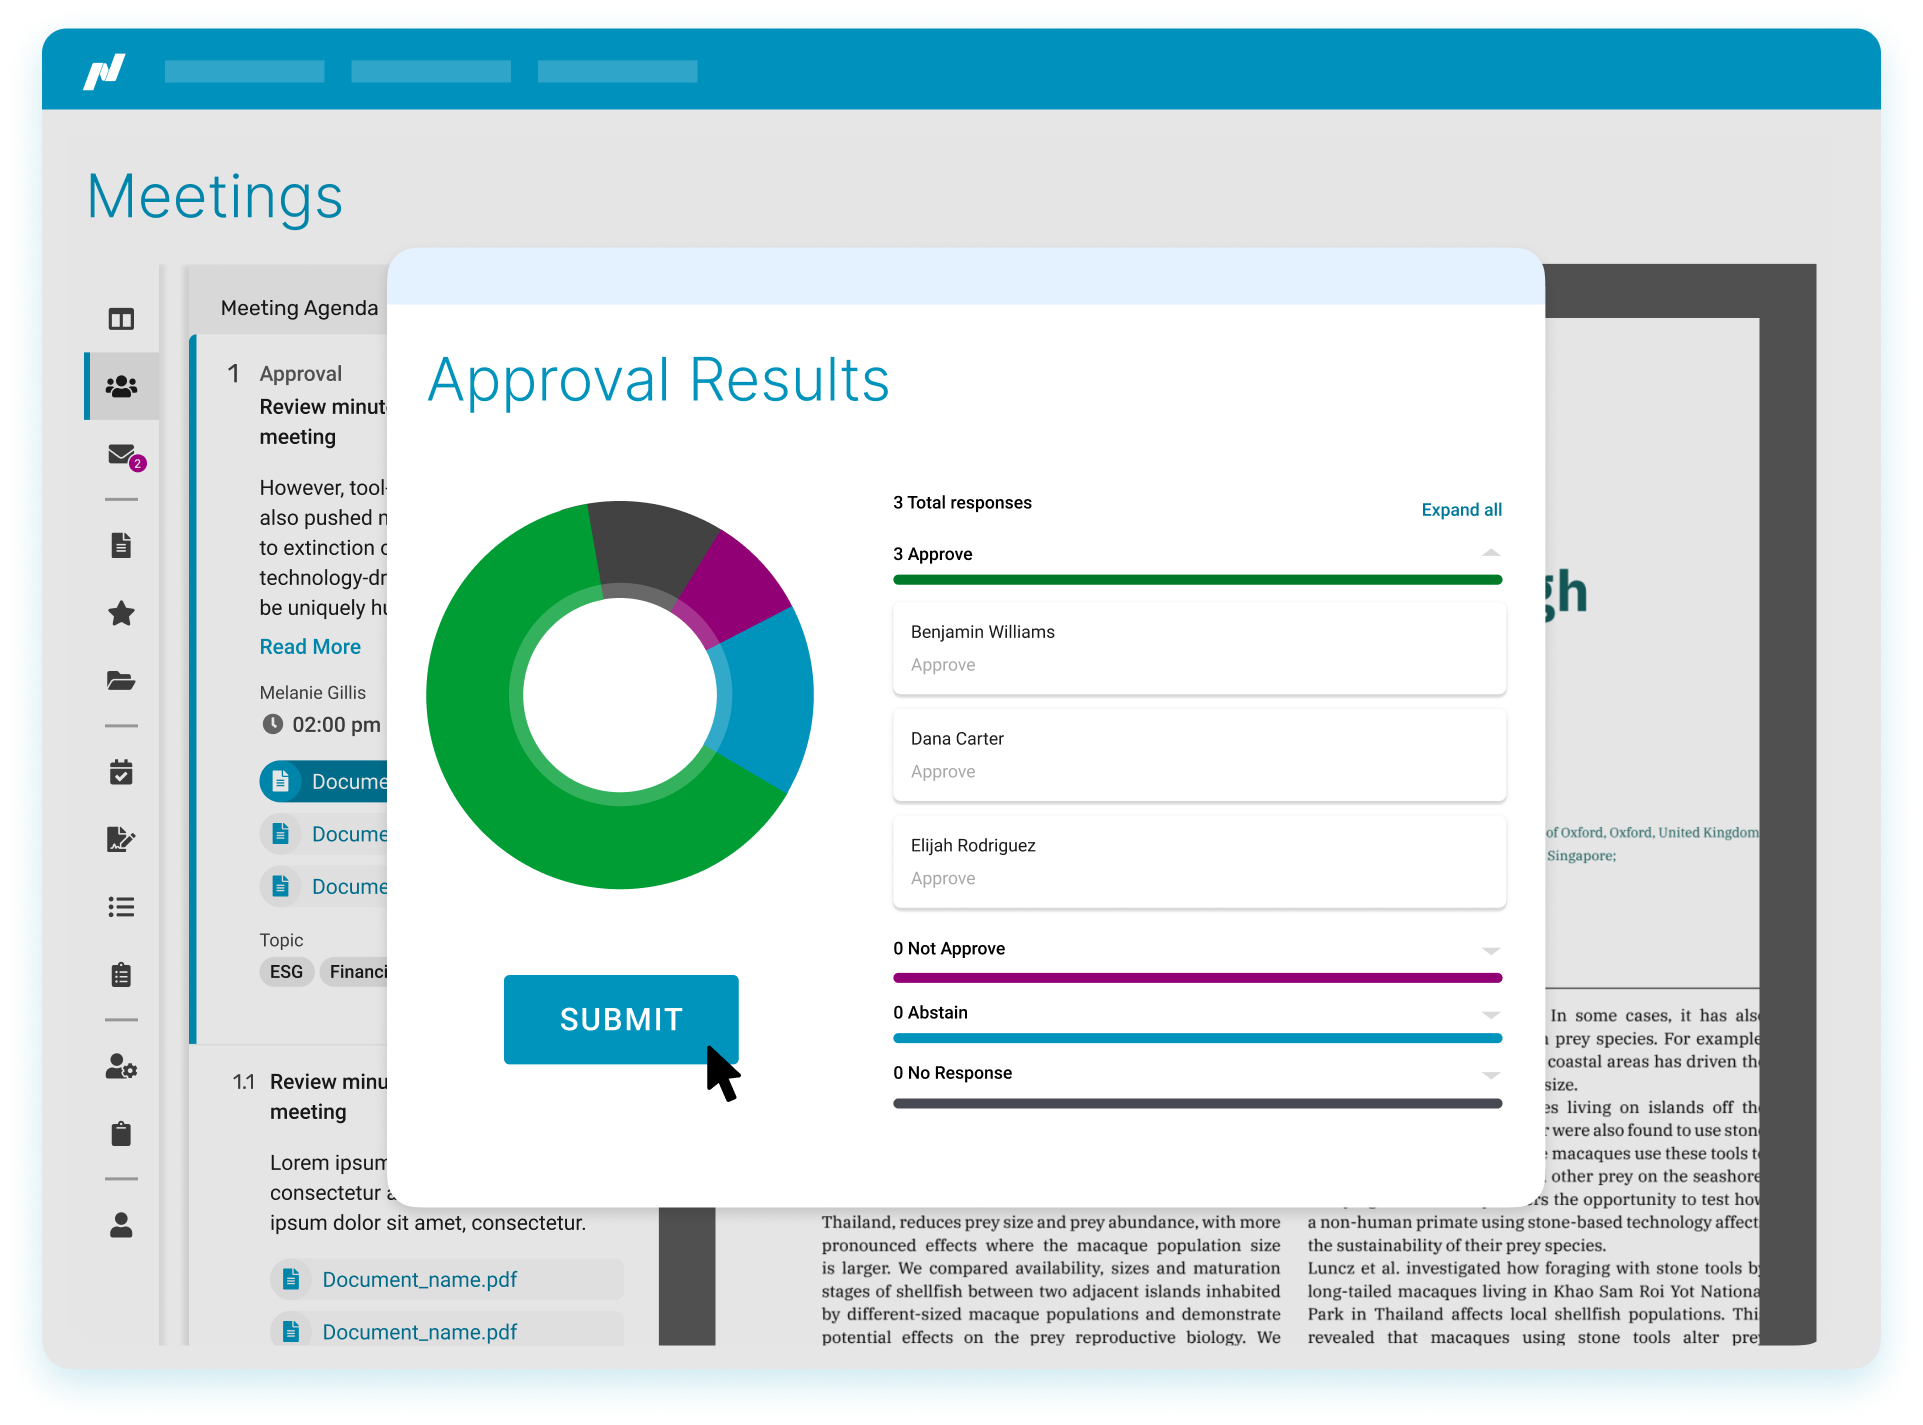This screenshot has height=1425, width=1923.
Task: Select the Meetings people group icon
Action: pyautogui.click(x=121, y=386)
